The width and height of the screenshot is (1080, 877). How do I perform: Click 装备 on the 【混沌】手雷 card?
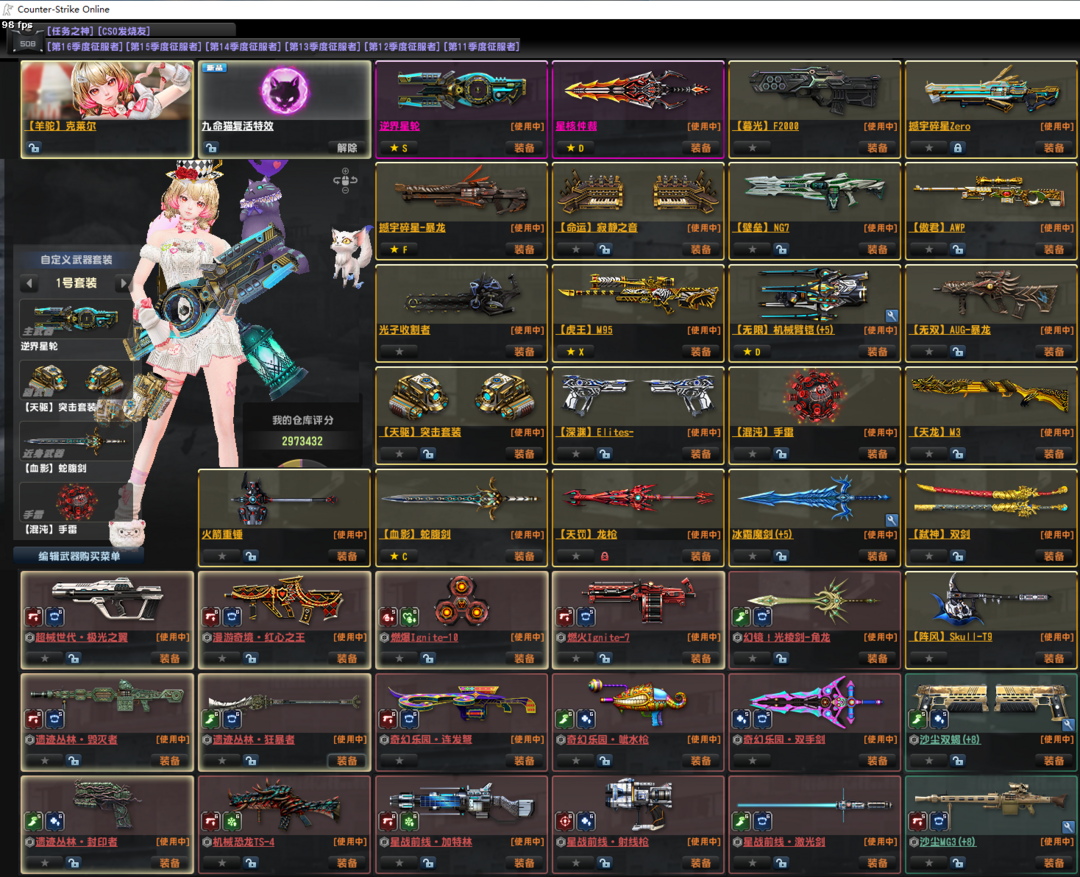878,454
